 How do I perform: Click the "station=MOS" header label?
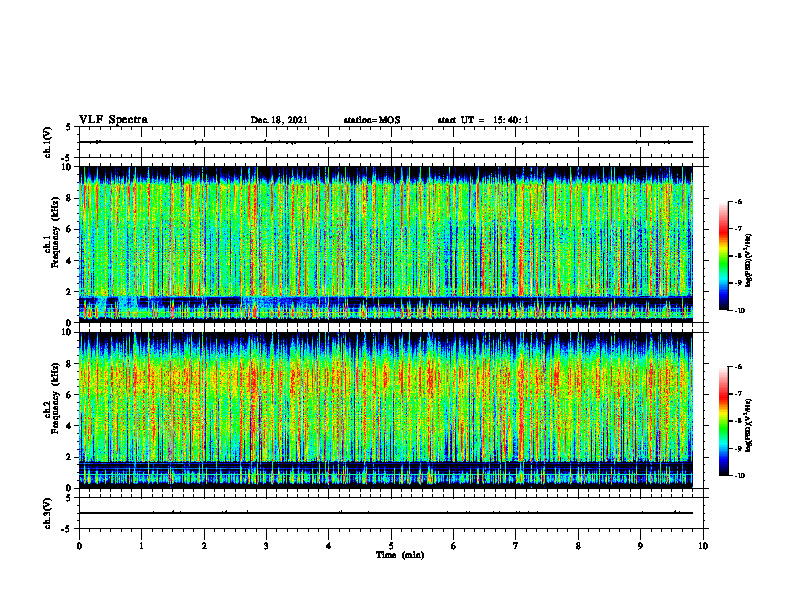pyautogui.click(x=372, y=120)
